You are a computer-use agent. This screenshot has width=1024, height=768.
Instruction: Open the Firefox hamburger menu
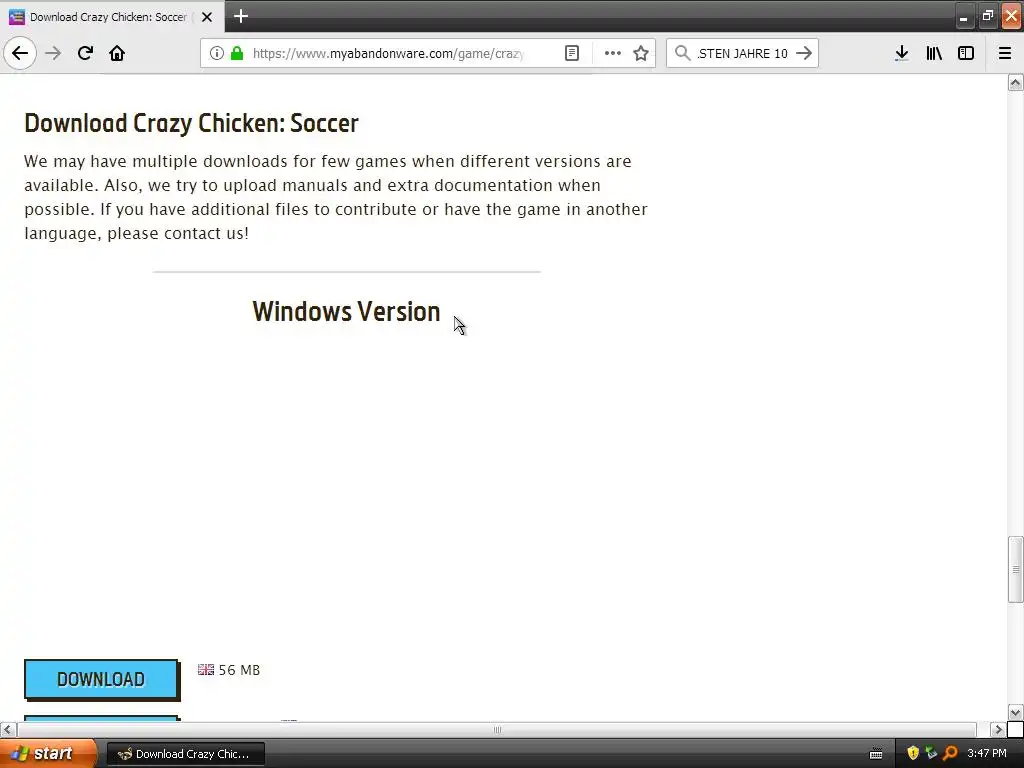(x=1005, y=53)
